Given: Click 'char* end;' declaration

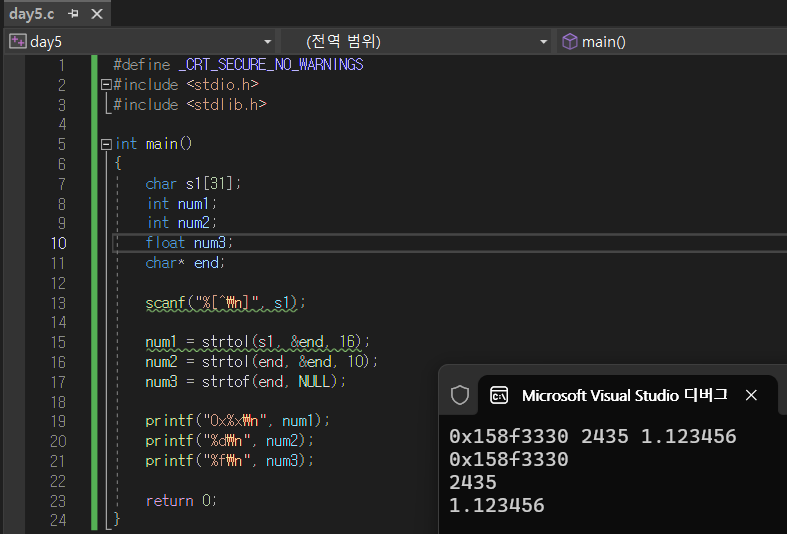Looking at the screenshot, I should 185,262.
